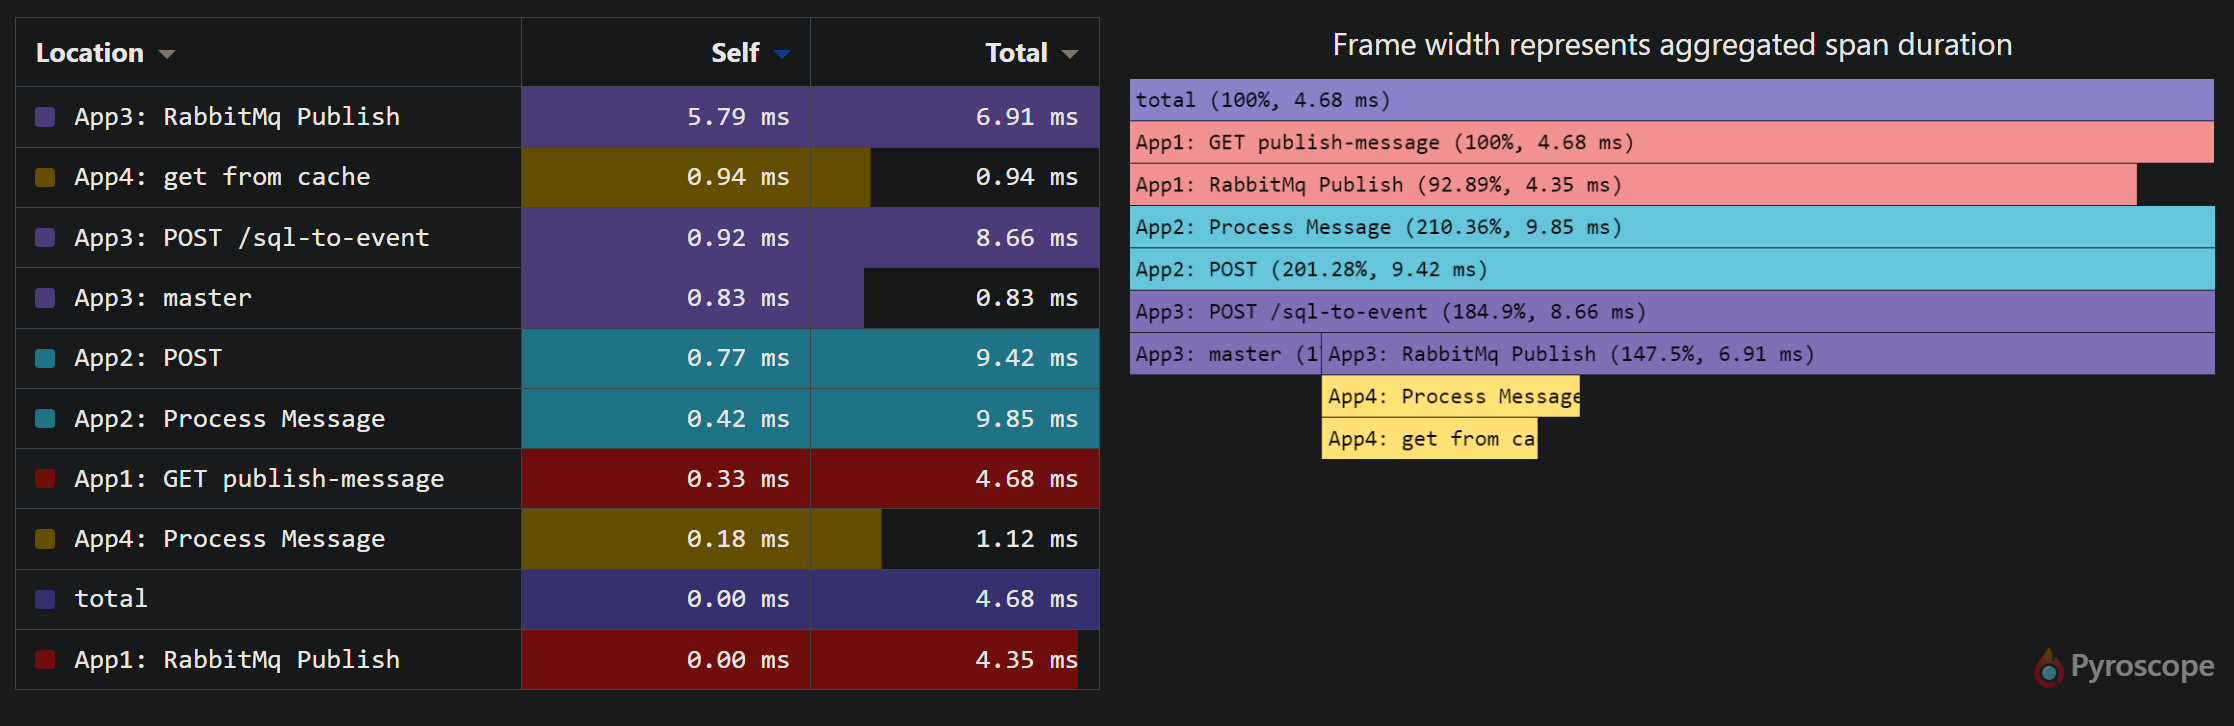2234x726 pixels.
Task: Click color swatch beside App2: POST row
Action: click(45, 358)
